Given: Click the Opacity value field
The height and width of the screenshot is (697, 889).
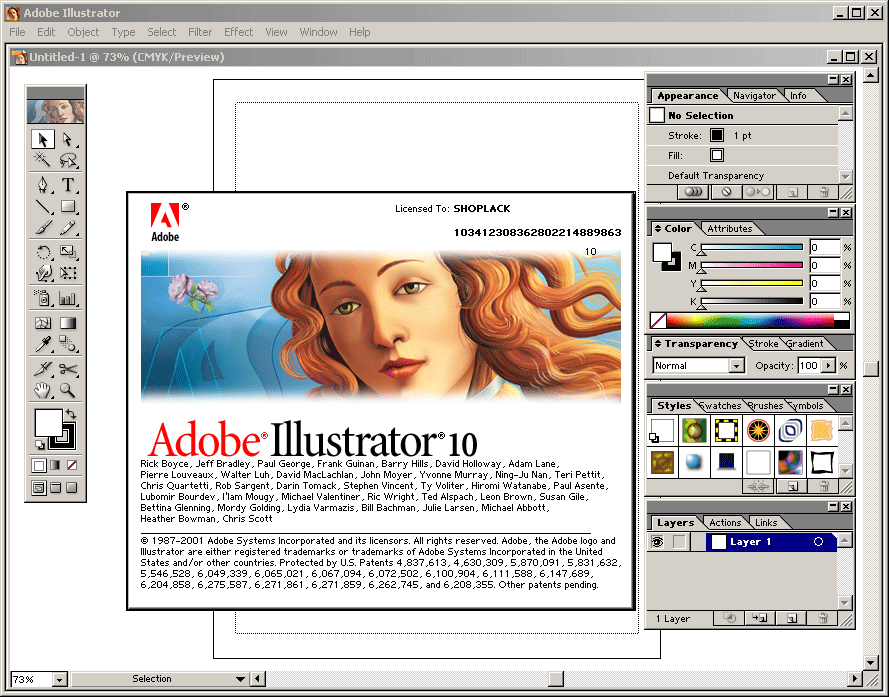Looking at the screenshot, I should (x=810, y=366).
